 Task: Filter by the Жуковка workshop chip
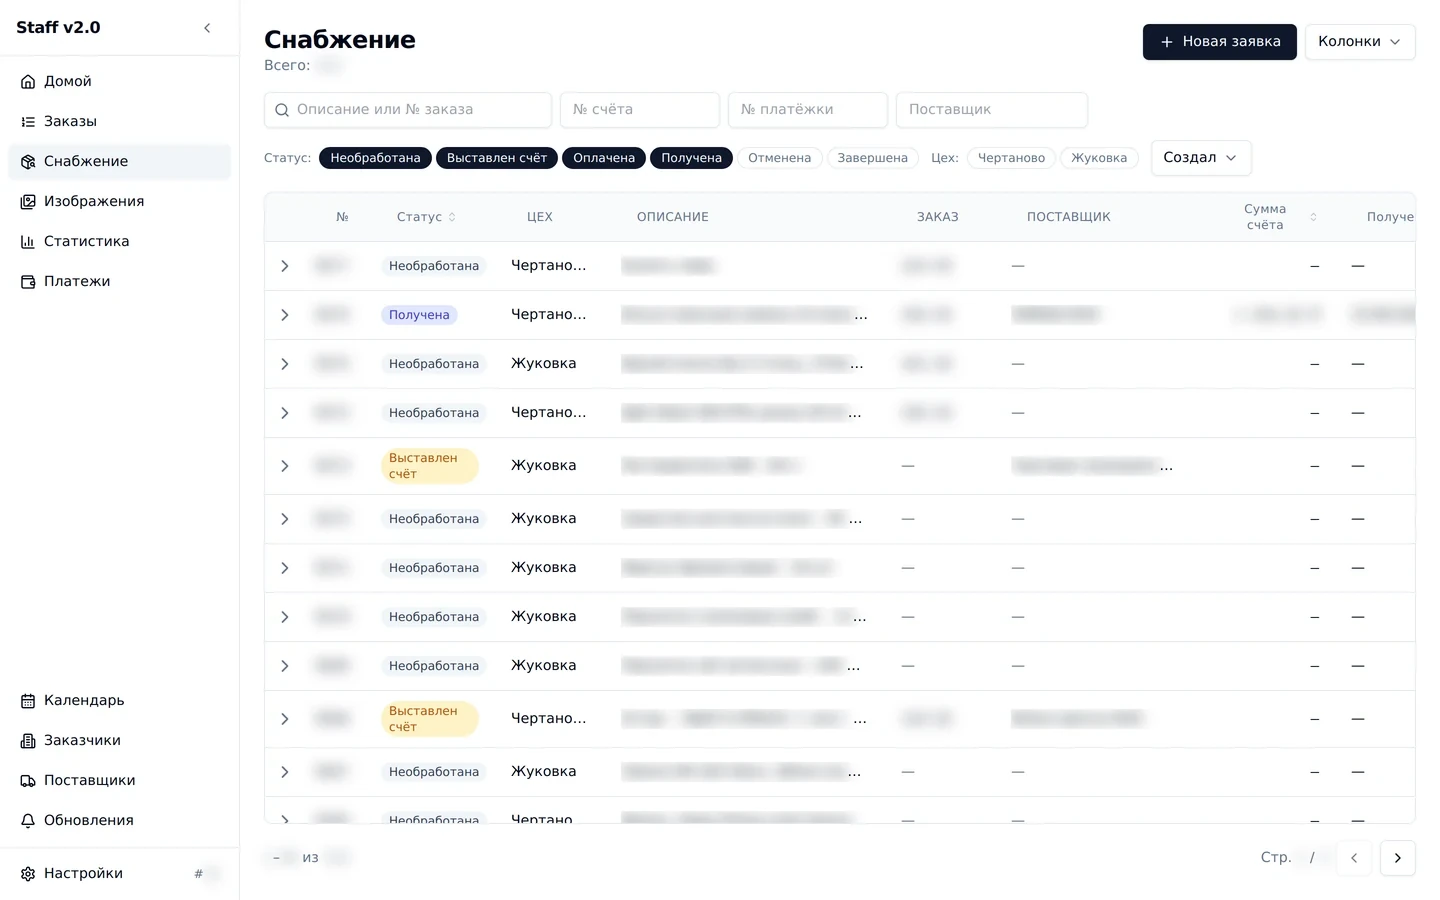tap(1099, 158)
